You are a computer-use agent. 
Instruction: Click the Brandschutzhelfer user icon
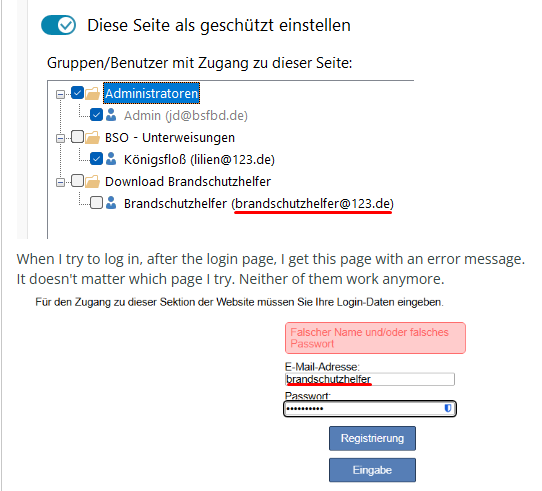point(111,203)
